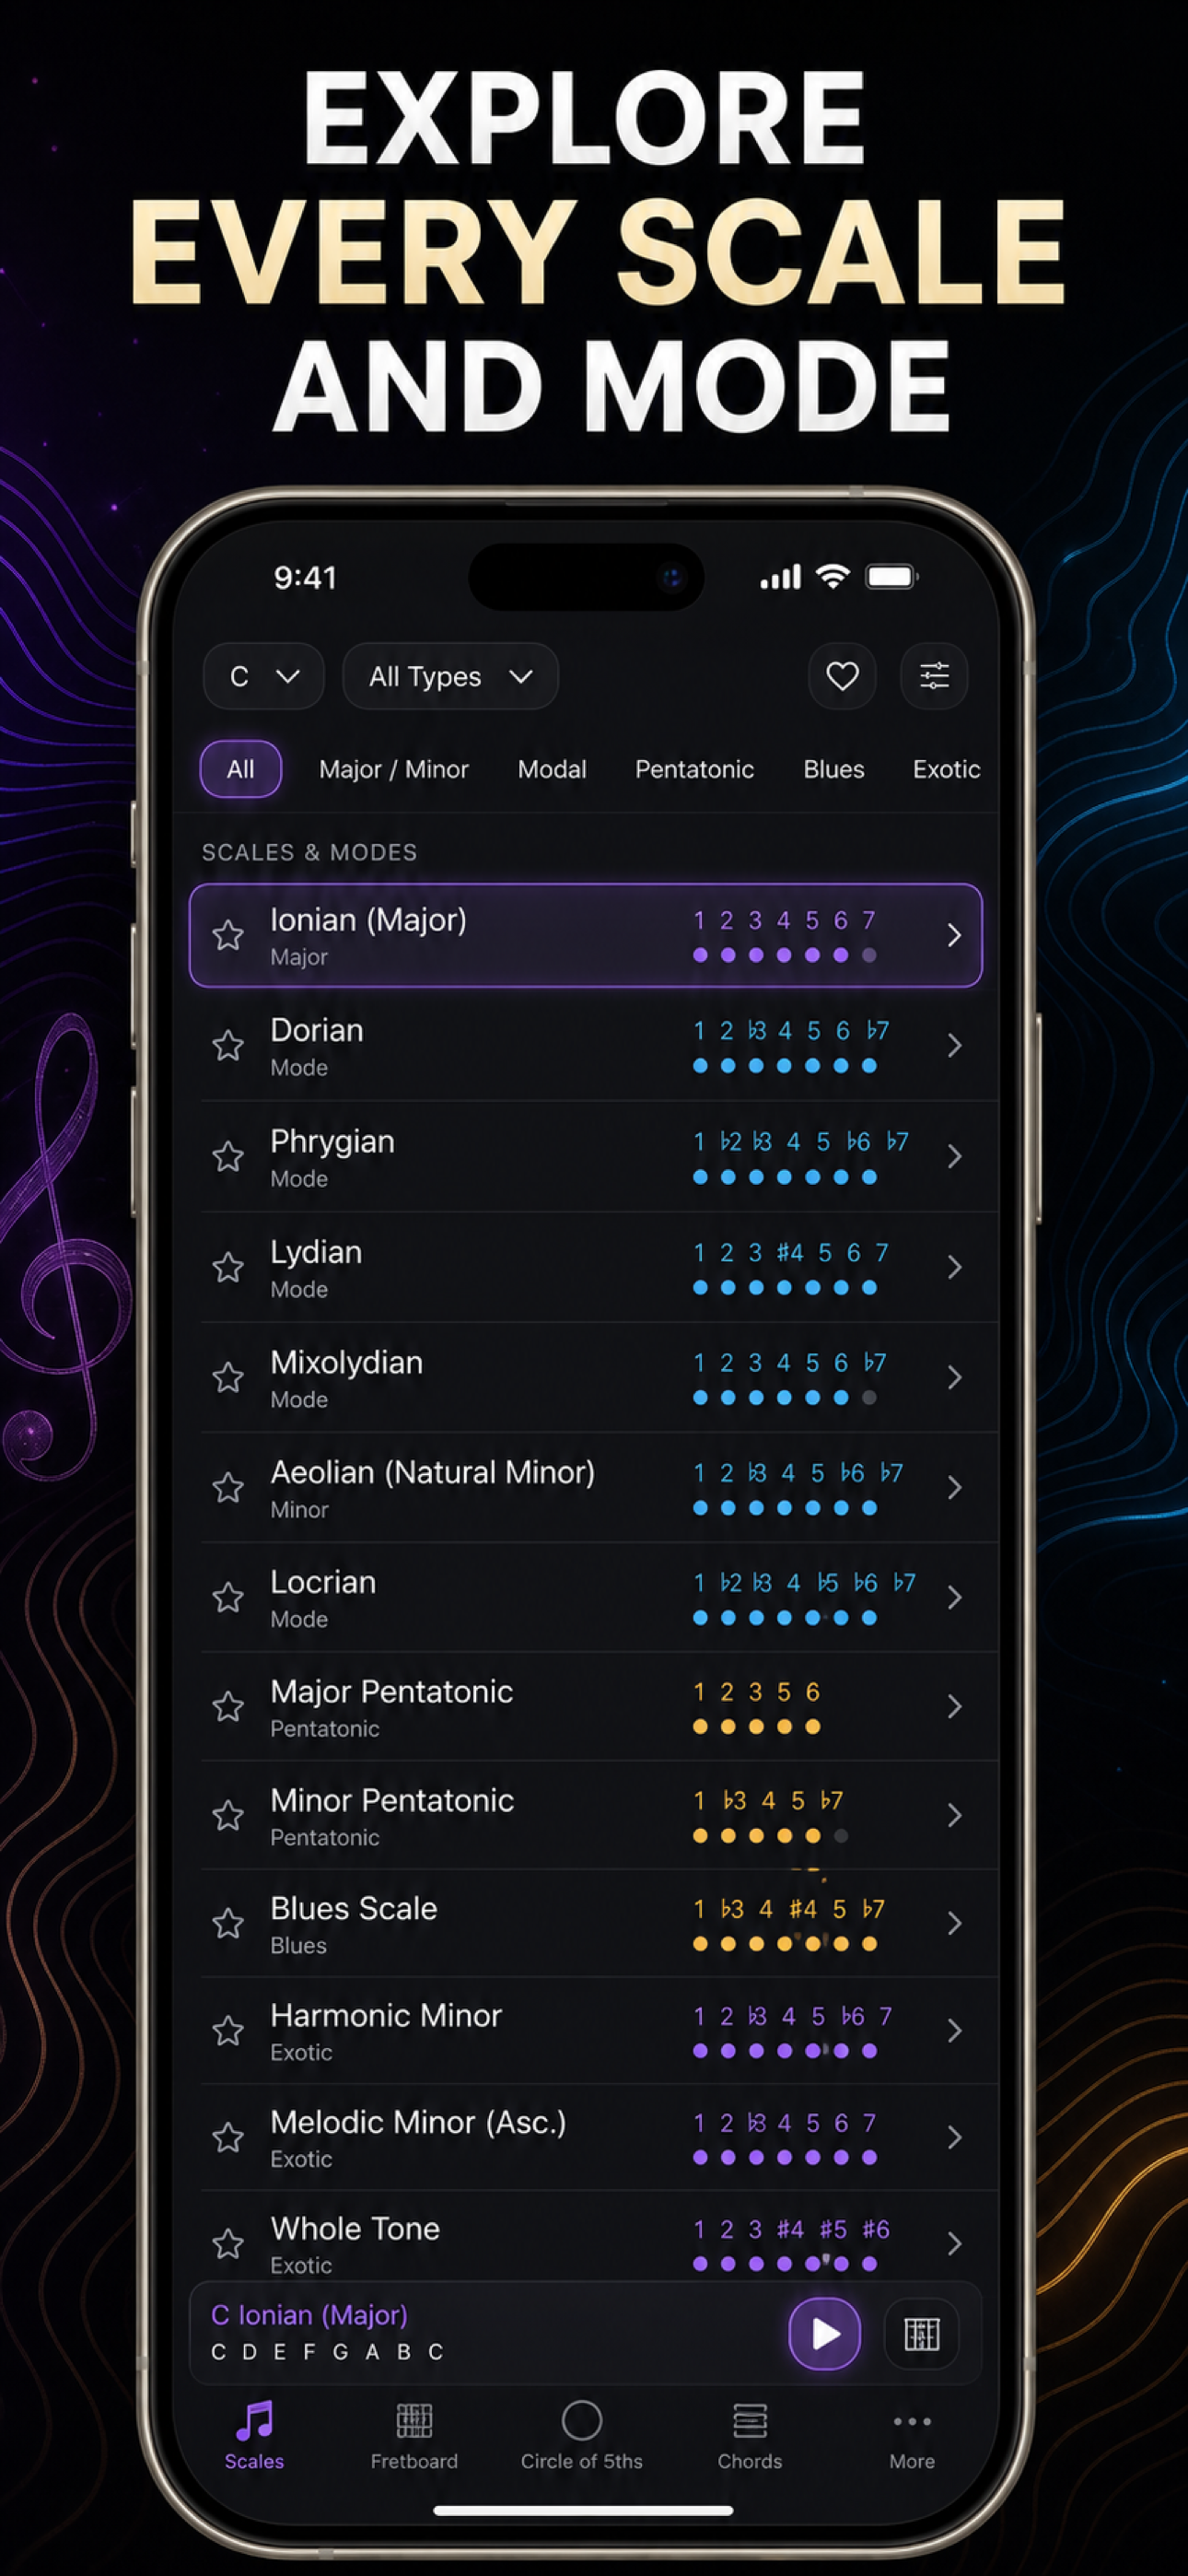Screen dimensions: 1188x2576
Task: Open the More tab
Action: [x=912, y=2436]
